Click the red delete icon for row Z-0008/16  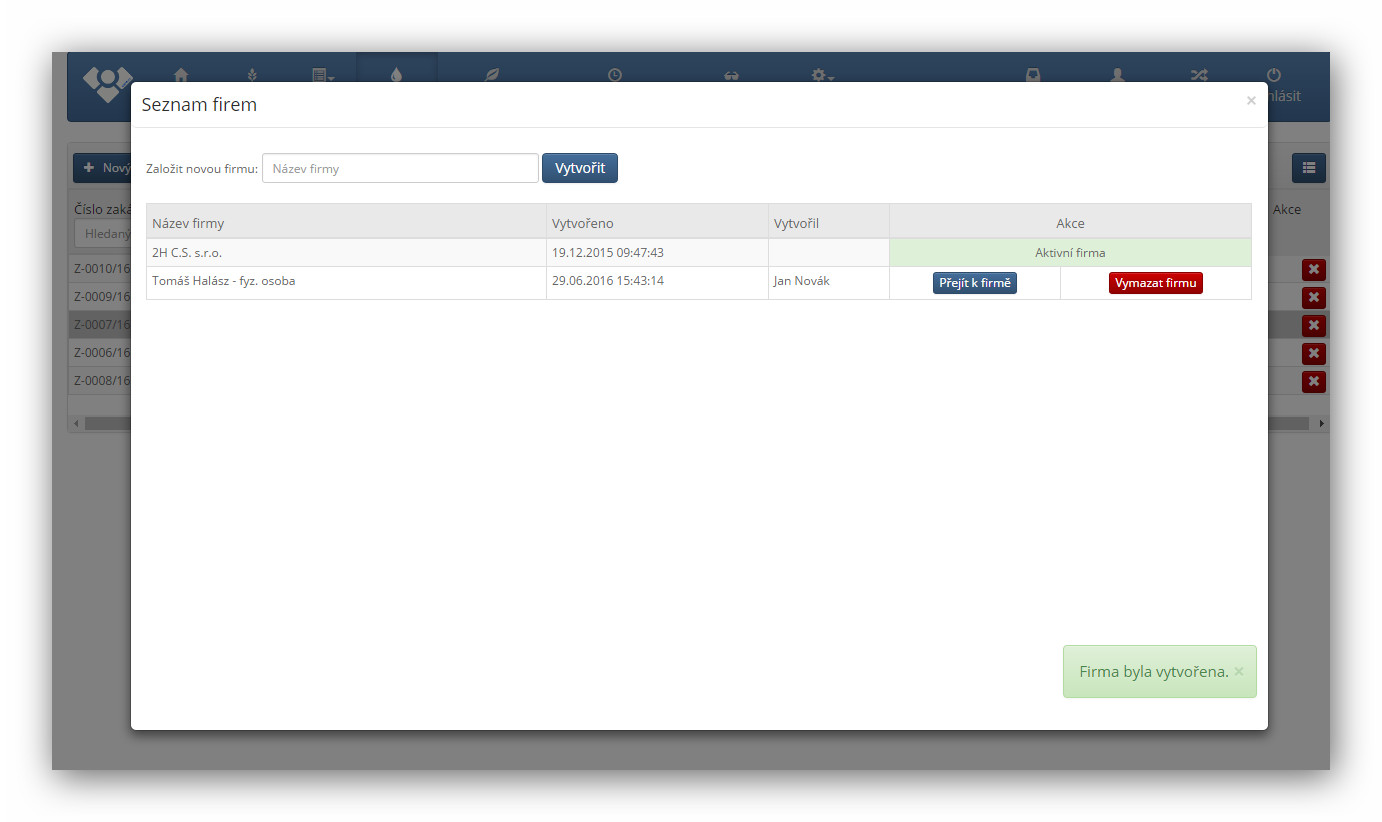click(1313, 381)
